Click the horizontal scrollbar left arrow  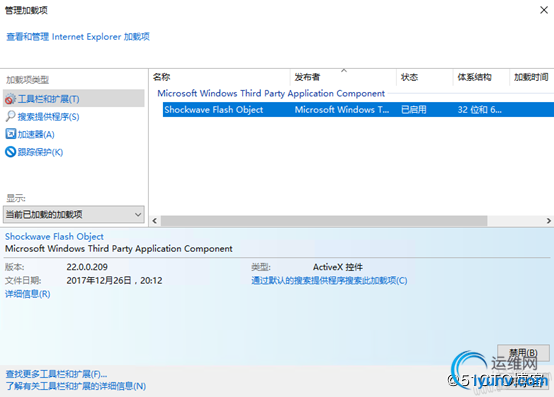(155, 221)
